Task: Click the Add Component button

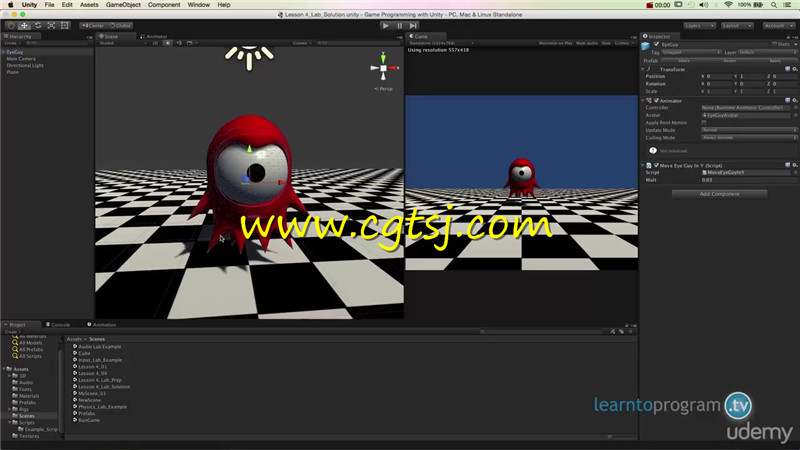Action: (719, 194)
